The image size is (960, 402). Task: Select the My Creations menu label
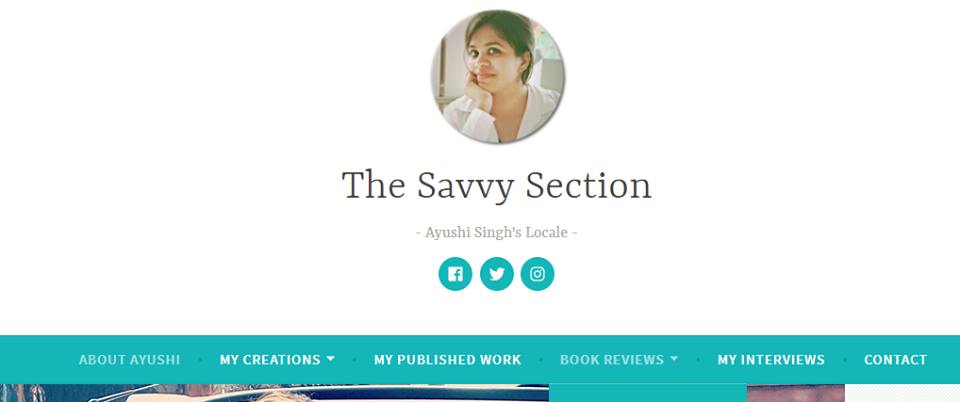click(270, 360)
